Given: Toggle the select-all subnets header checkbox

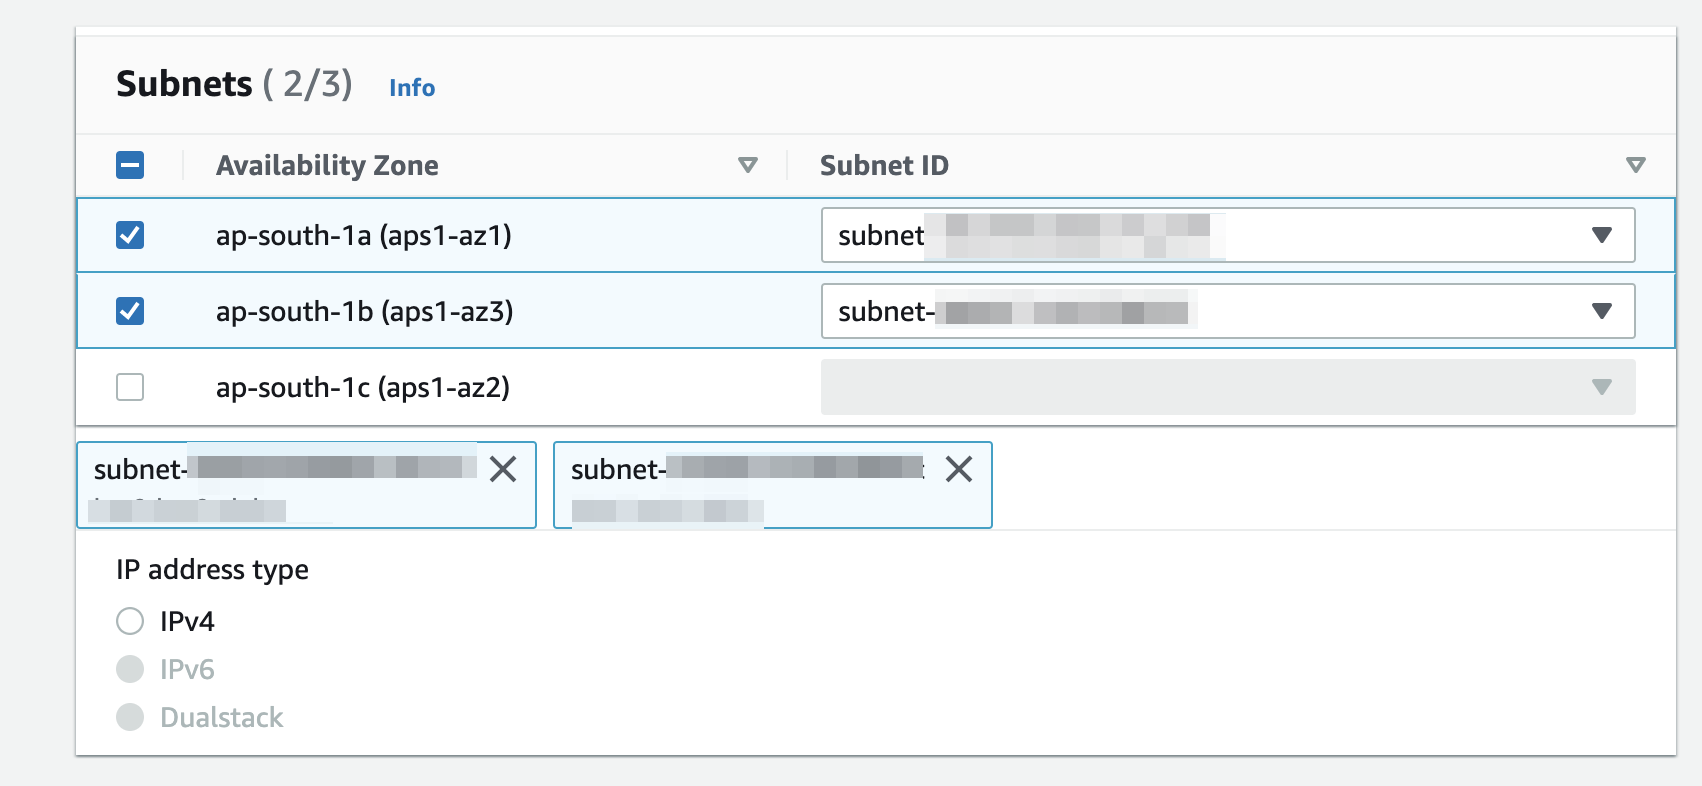Looking at the screenshot, I should 130,165.
